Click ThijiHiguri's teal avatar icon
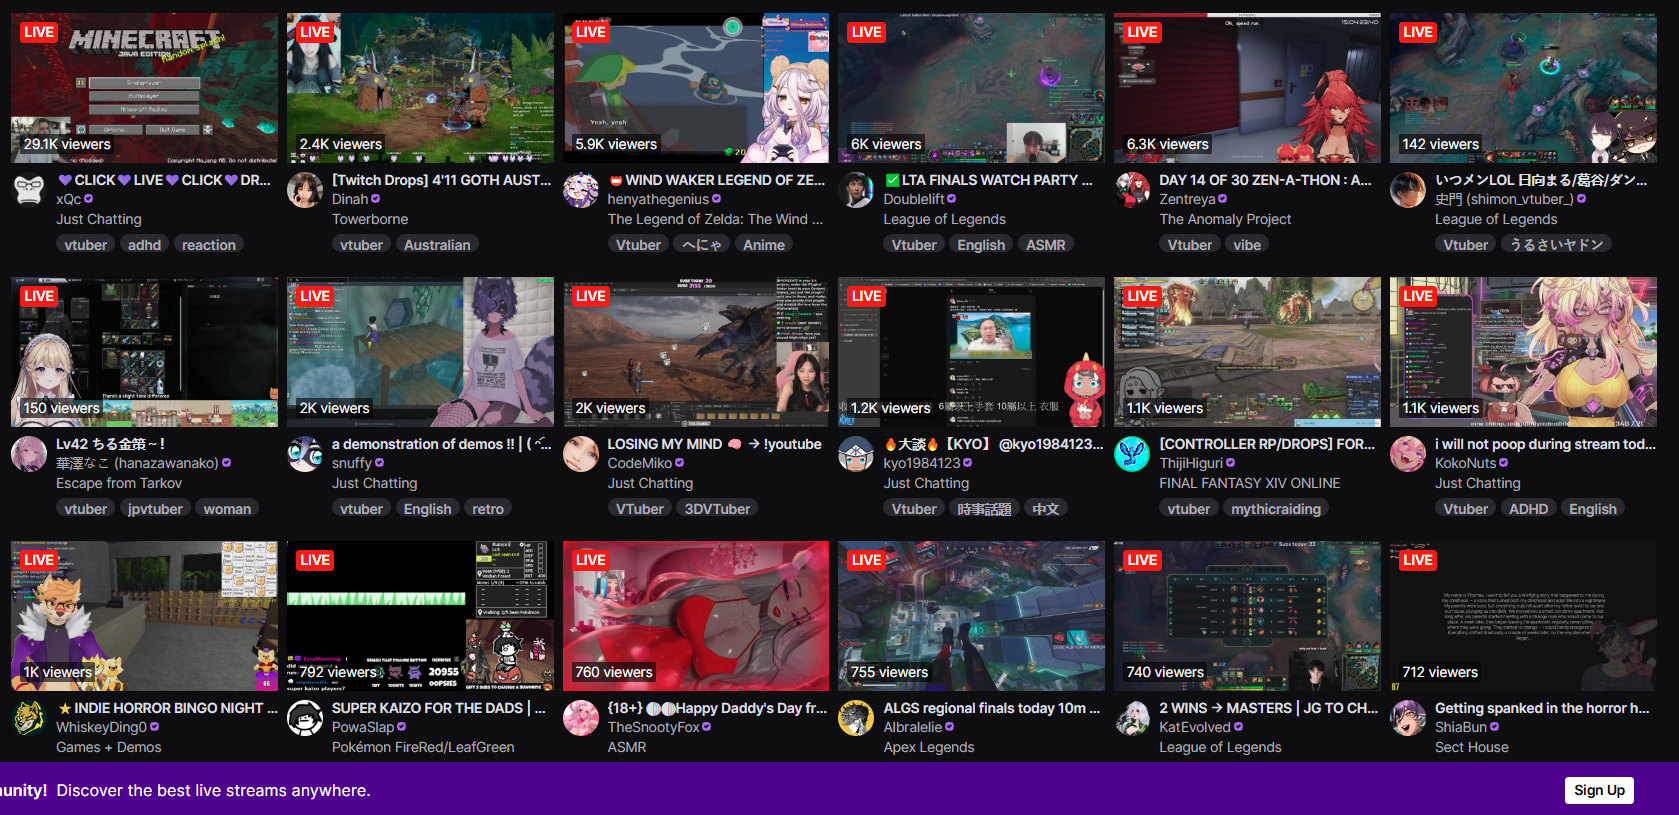Screen dimensions: 1679x815 tap(1132, 454)
